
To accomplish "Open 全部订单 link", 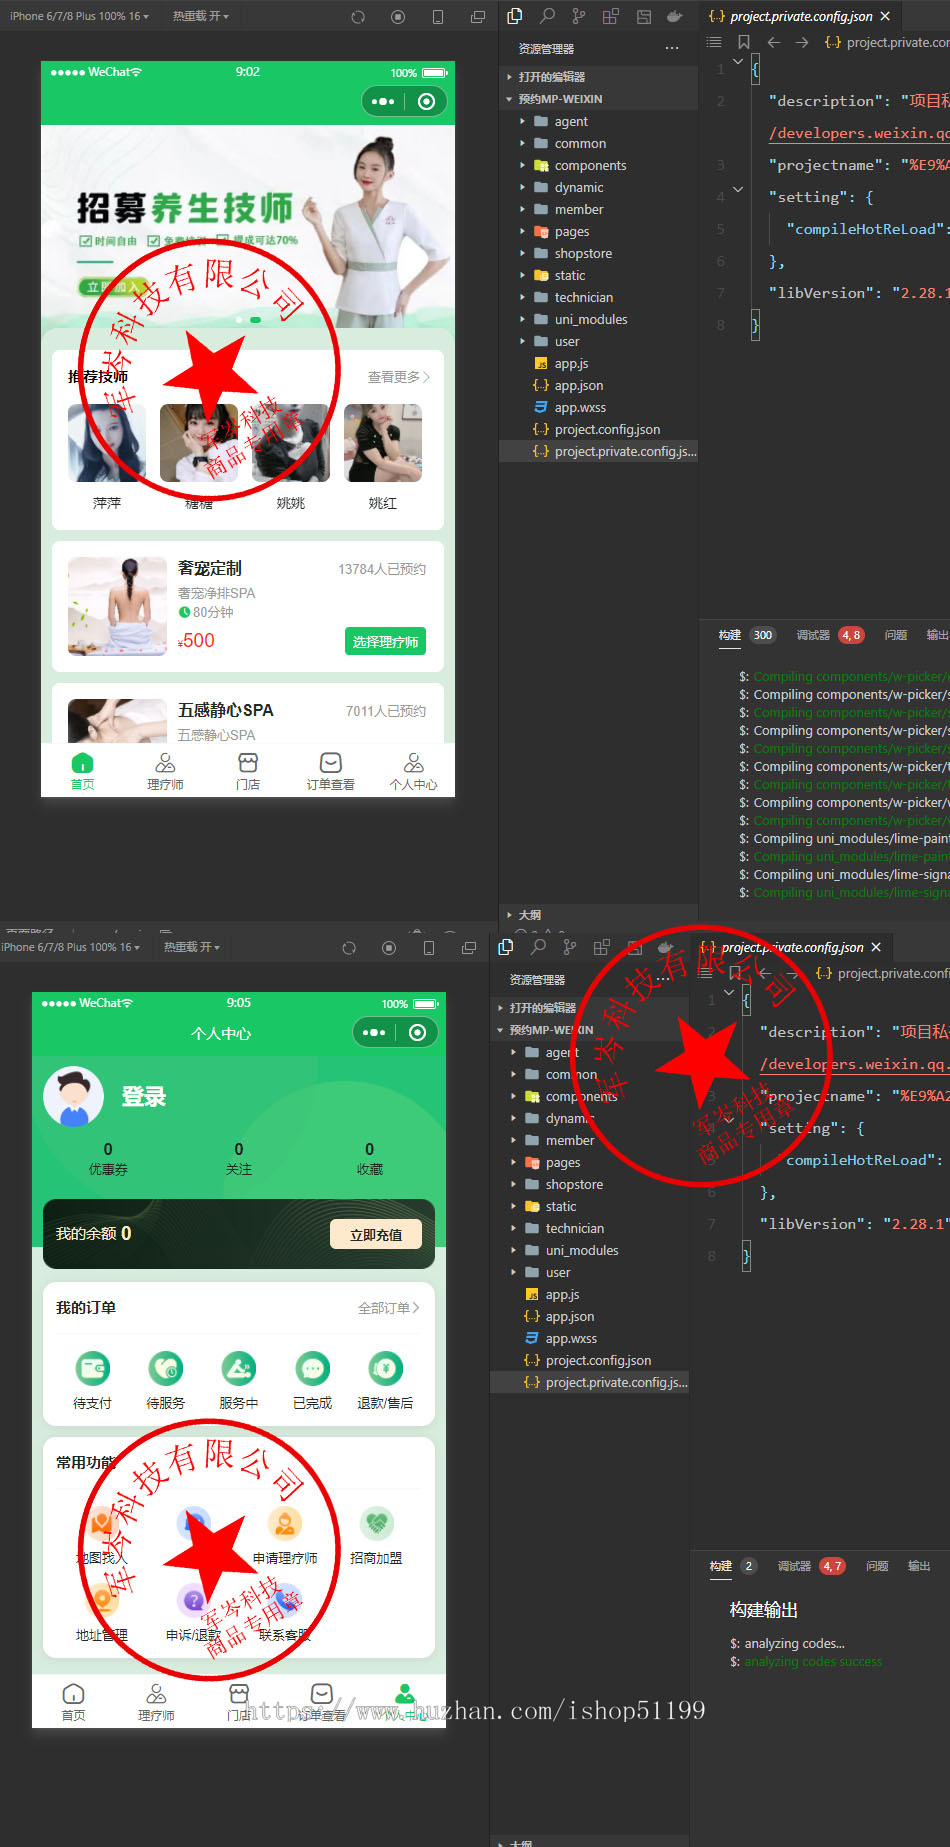I will pyautogui.click(x=389, y=1308).
